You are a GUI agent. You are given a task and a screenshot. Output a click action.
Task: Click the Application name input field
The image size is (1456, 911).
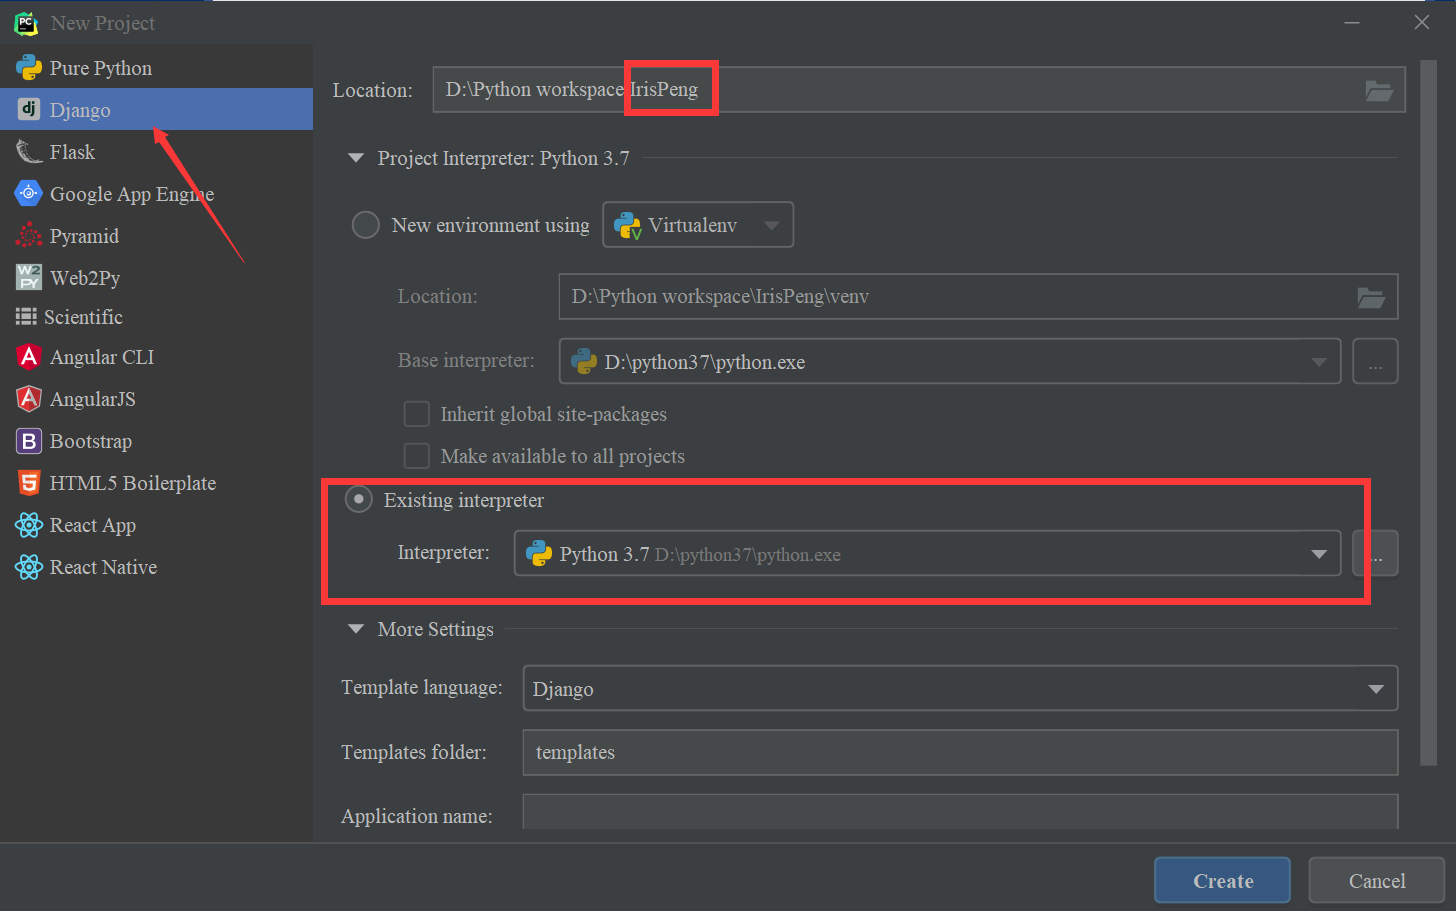point(960,812)
